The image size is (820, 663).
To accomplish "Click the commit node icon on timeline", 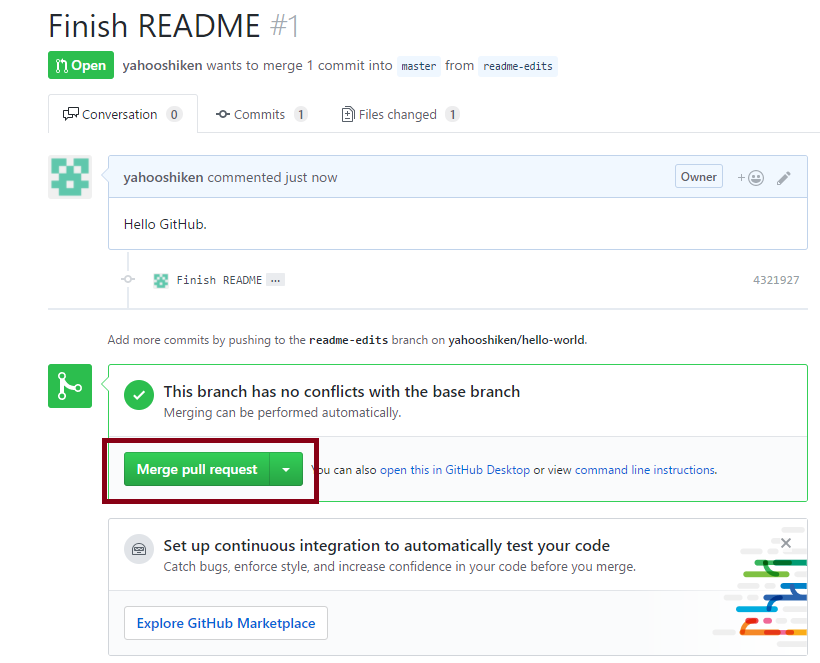I will click(128, 279).
